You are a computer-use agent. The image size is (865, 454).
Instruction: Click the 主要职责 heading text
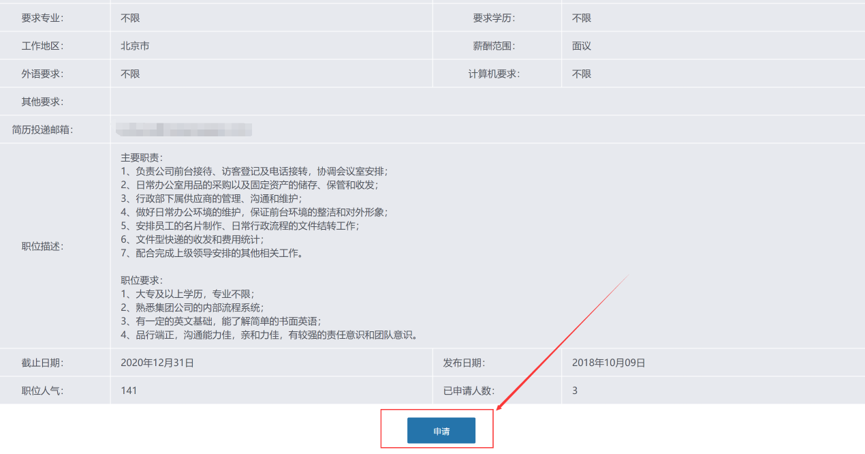tap(141, 158)
